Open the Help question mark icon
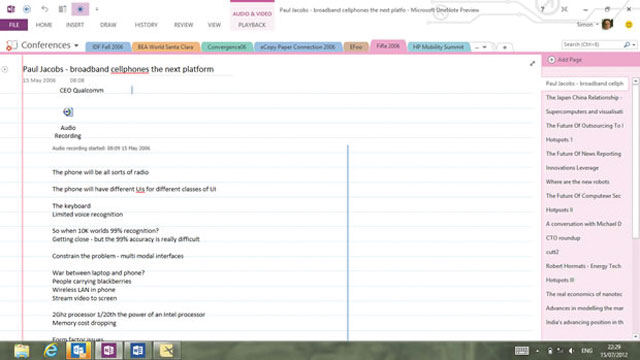The width and height of the screenshot is (640, 360). click(x=542, y=9)
